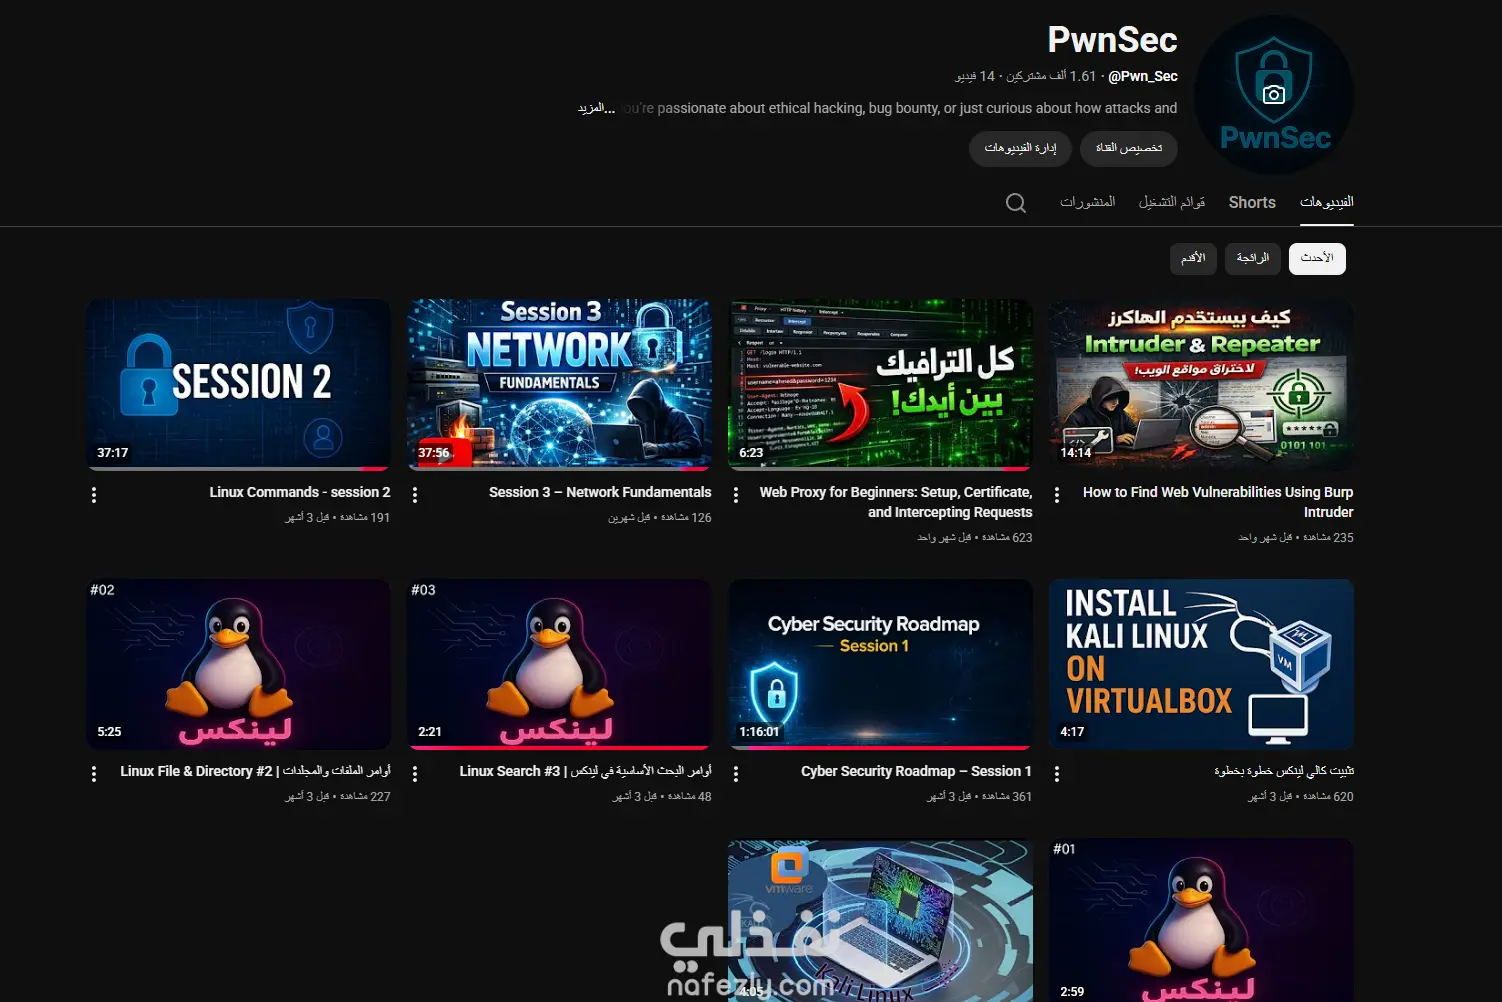
Task: Click the '14 فيديو' video count
Action: tap(975, 76)
